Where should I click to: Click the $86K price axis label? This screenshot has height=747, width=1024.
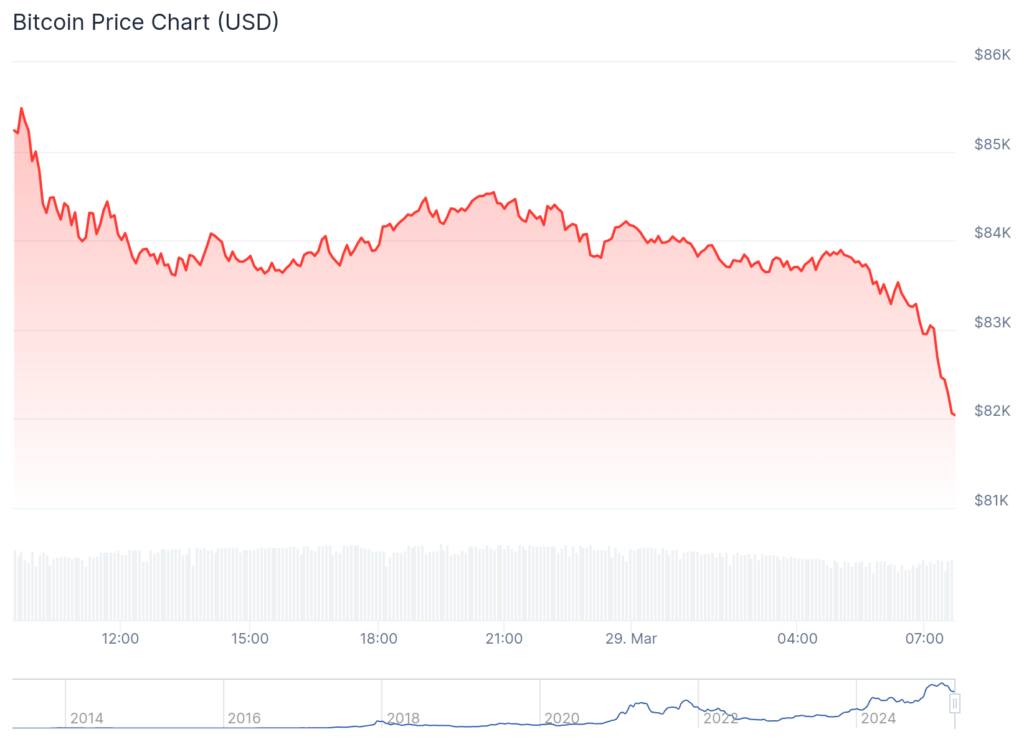click(993, 55)
